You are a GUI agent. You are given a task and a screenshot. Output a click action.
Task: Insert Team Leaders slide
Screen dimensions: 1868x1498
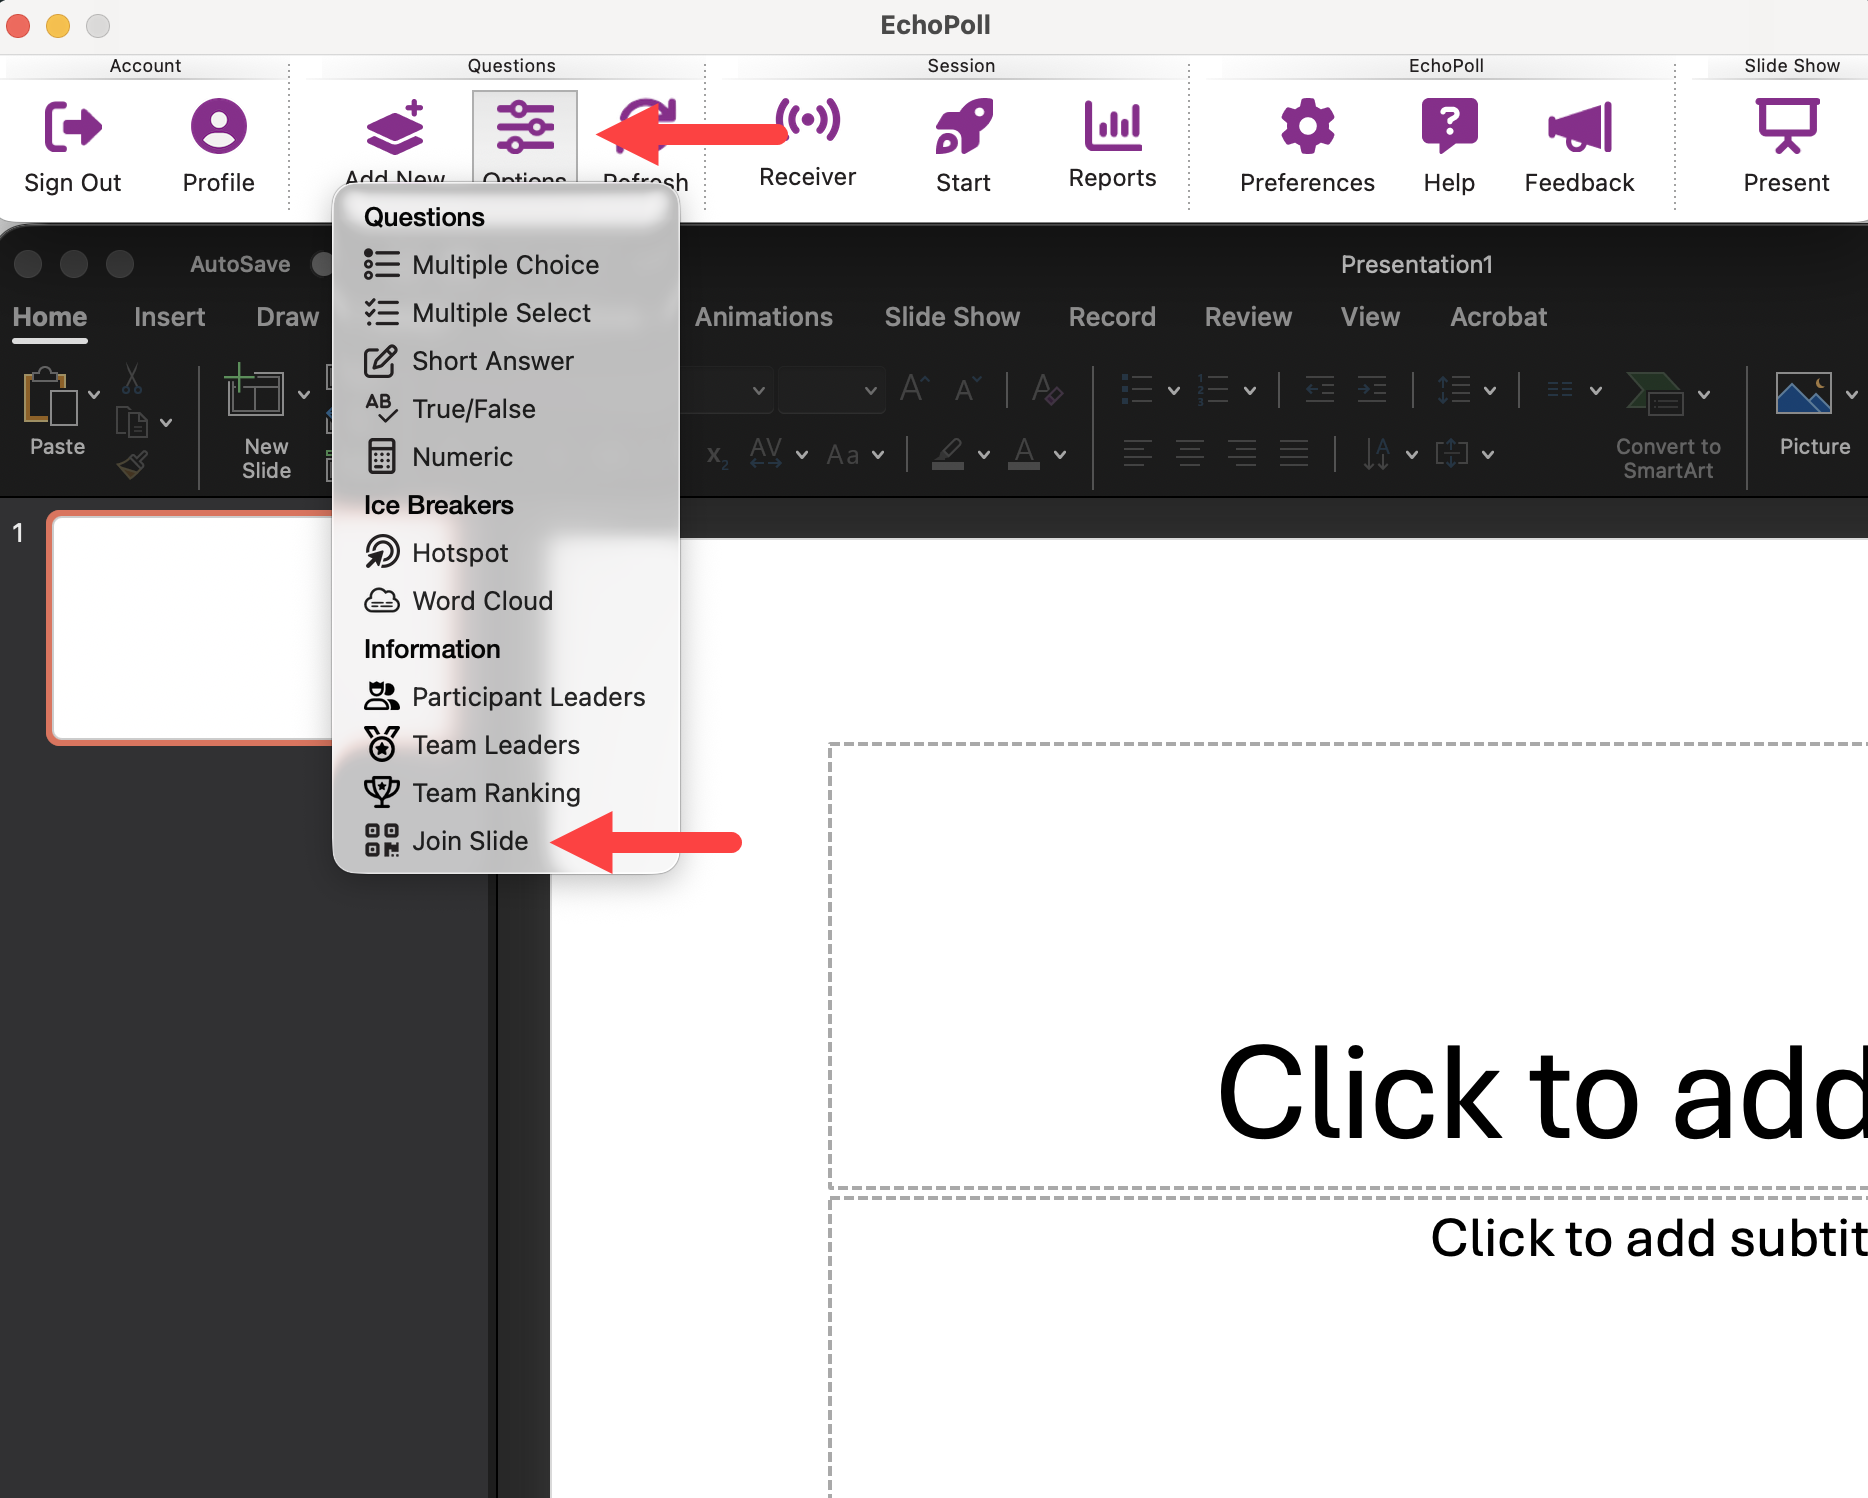(506, 745)
